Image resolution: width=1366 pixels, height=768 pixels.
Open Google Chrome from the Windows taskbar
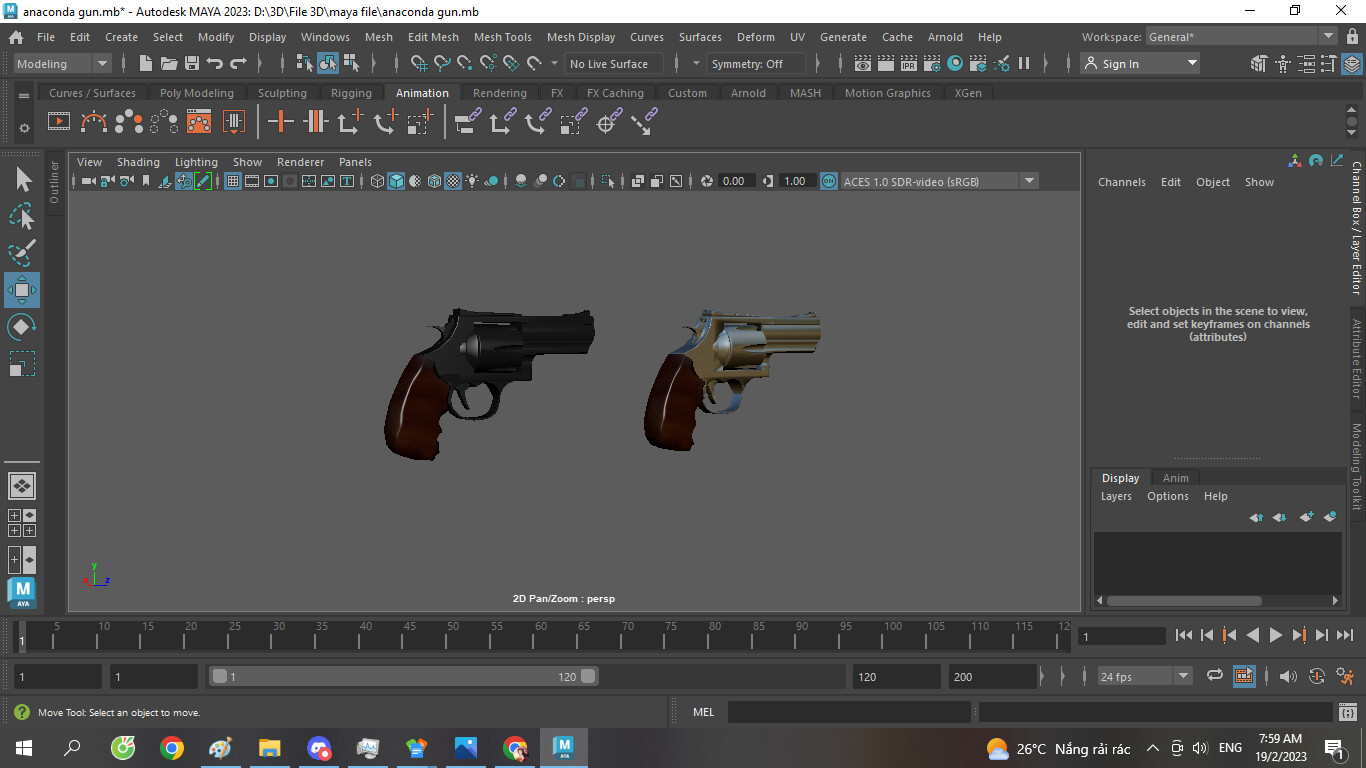172,748
